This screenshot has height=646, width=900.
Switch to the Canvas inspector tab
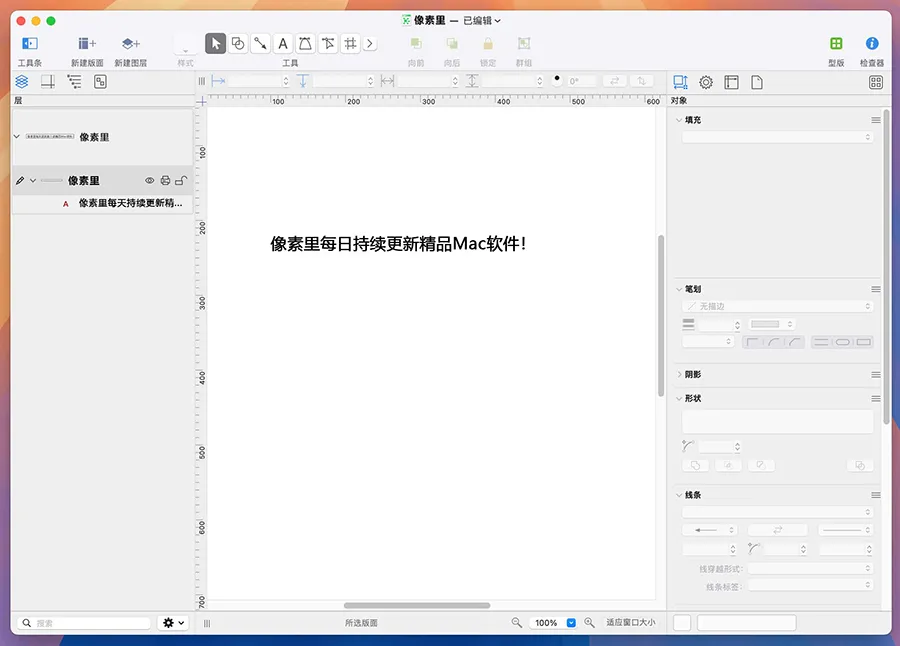click(731, 82)
